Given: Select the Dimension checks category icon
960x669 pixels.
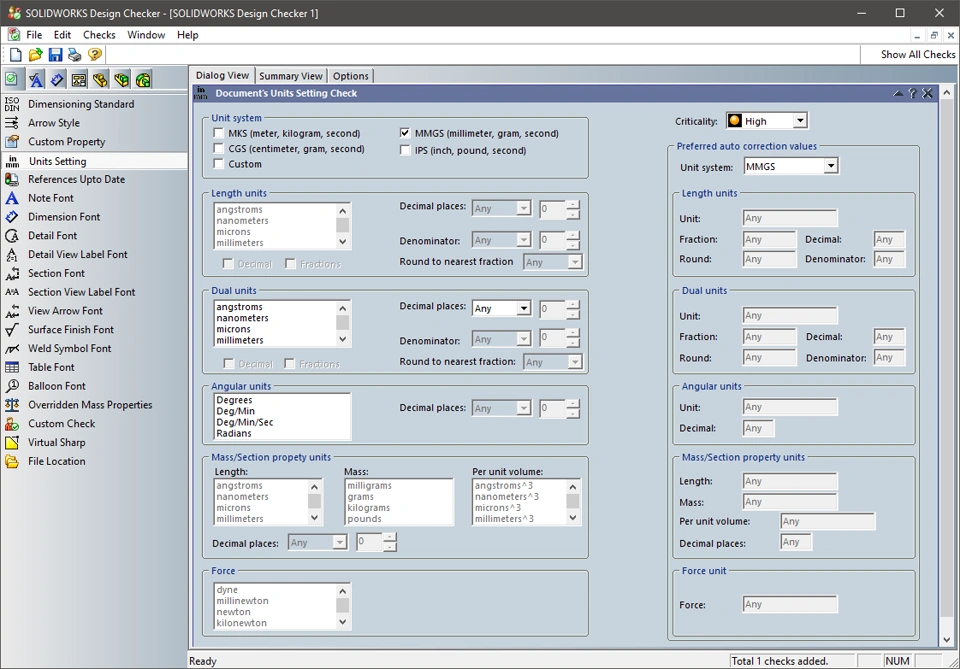Looking at the screenshot, I should [57, 79].
